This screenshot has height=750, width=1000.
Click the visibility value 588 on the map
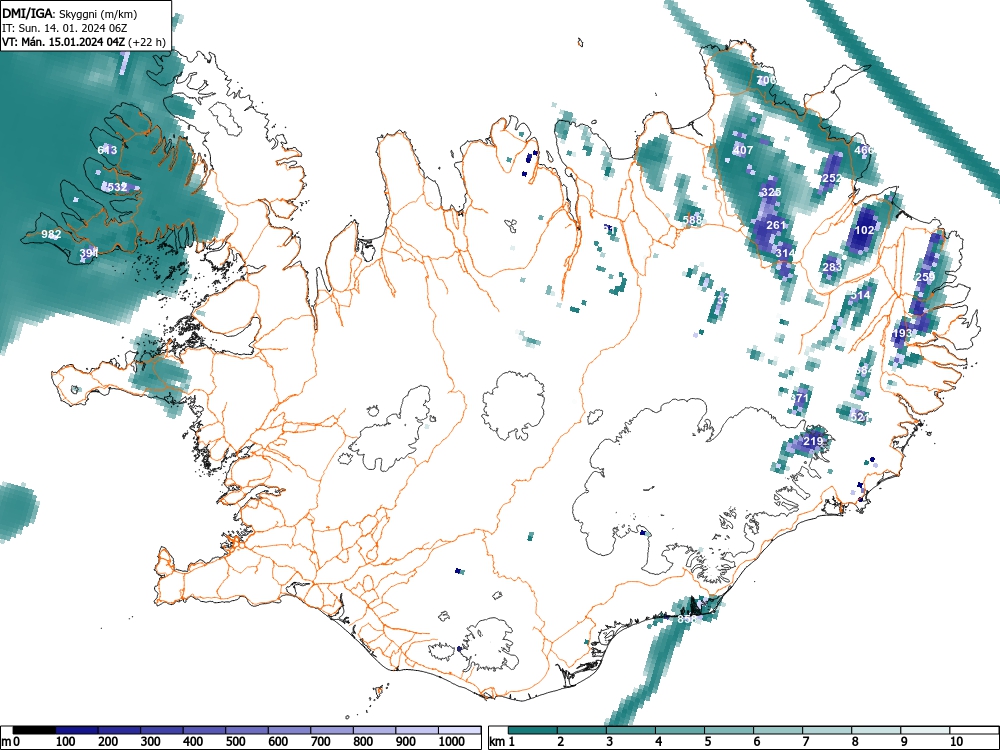pyautogui.click(x=692, y=220)
